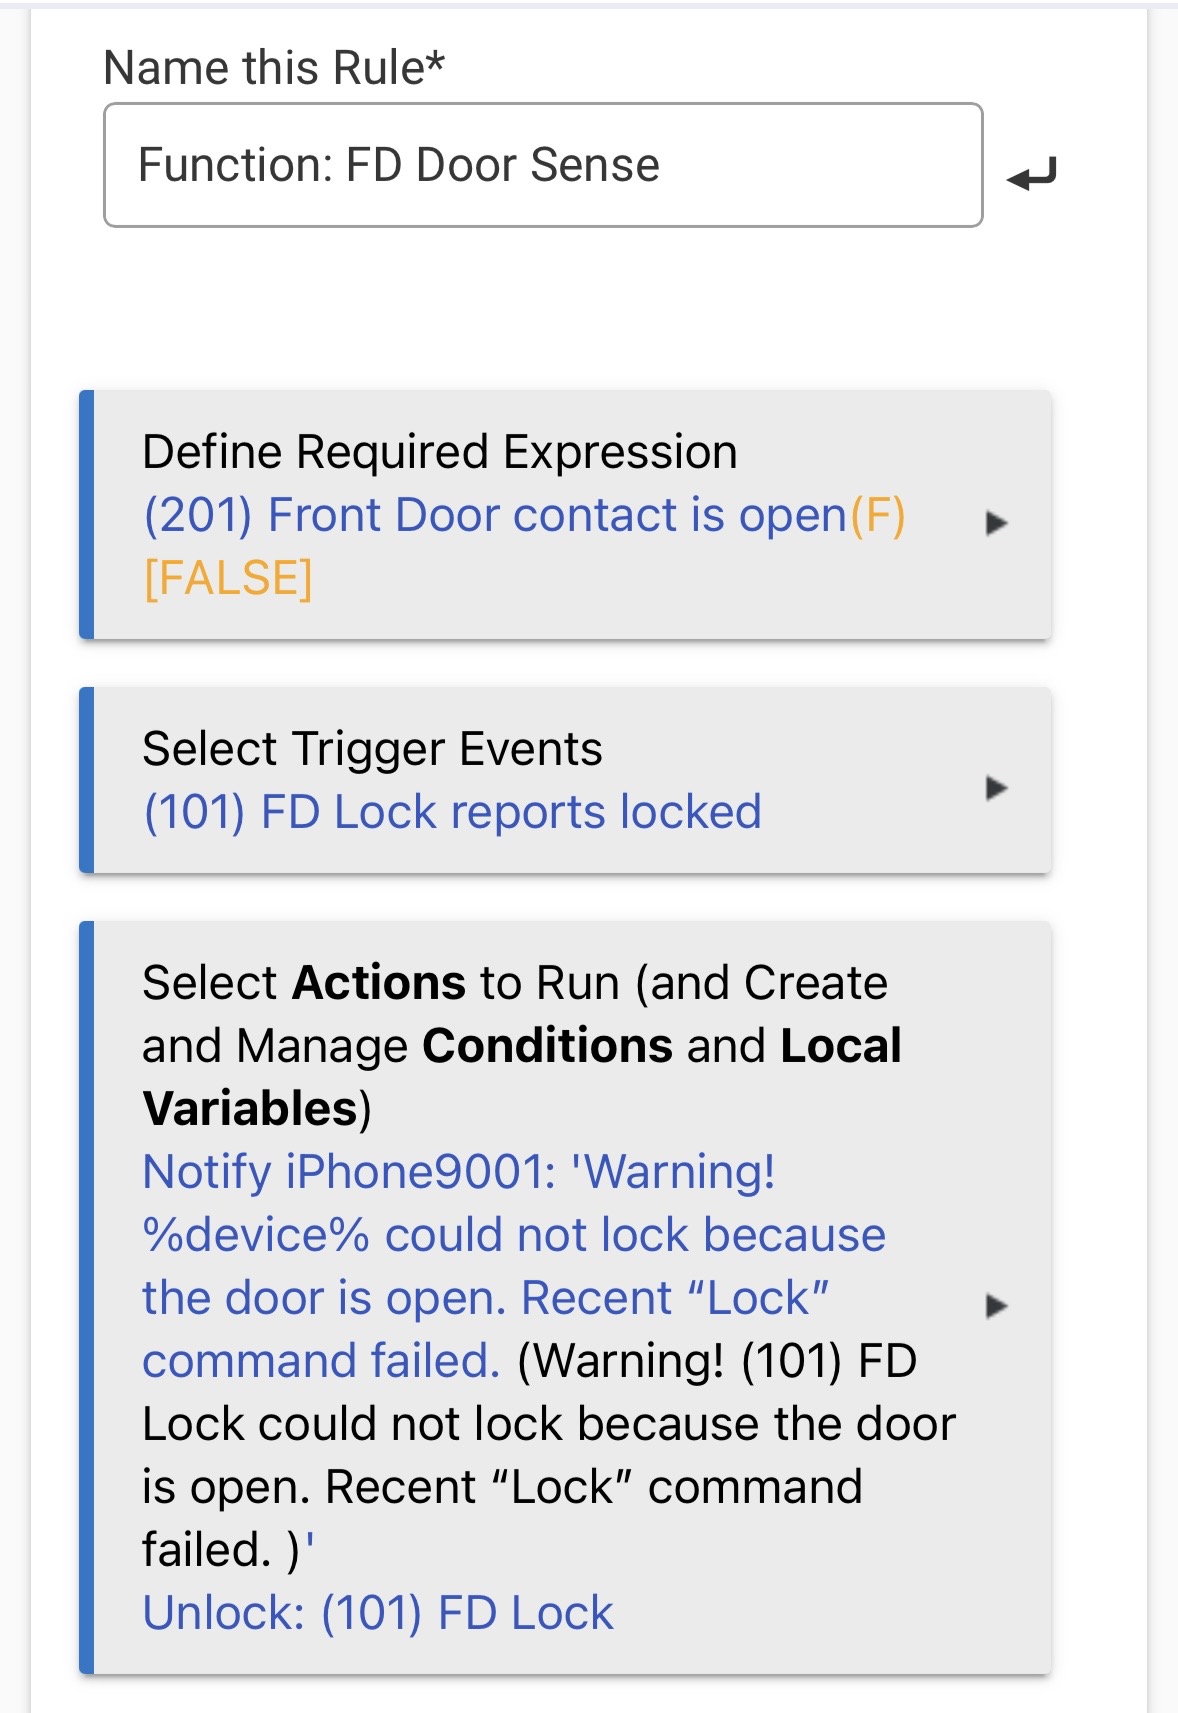The width and height of the screenshot is (1178, 1713).
Task: Click the rule name field 'Function: FD Door Sense'
Action: click(543, 165)
